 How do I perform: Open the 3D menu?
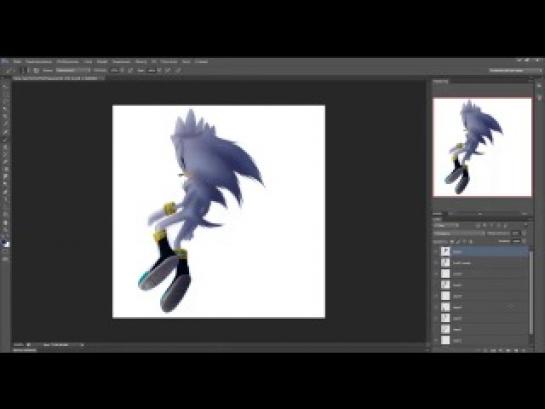(x=154, y=62)
